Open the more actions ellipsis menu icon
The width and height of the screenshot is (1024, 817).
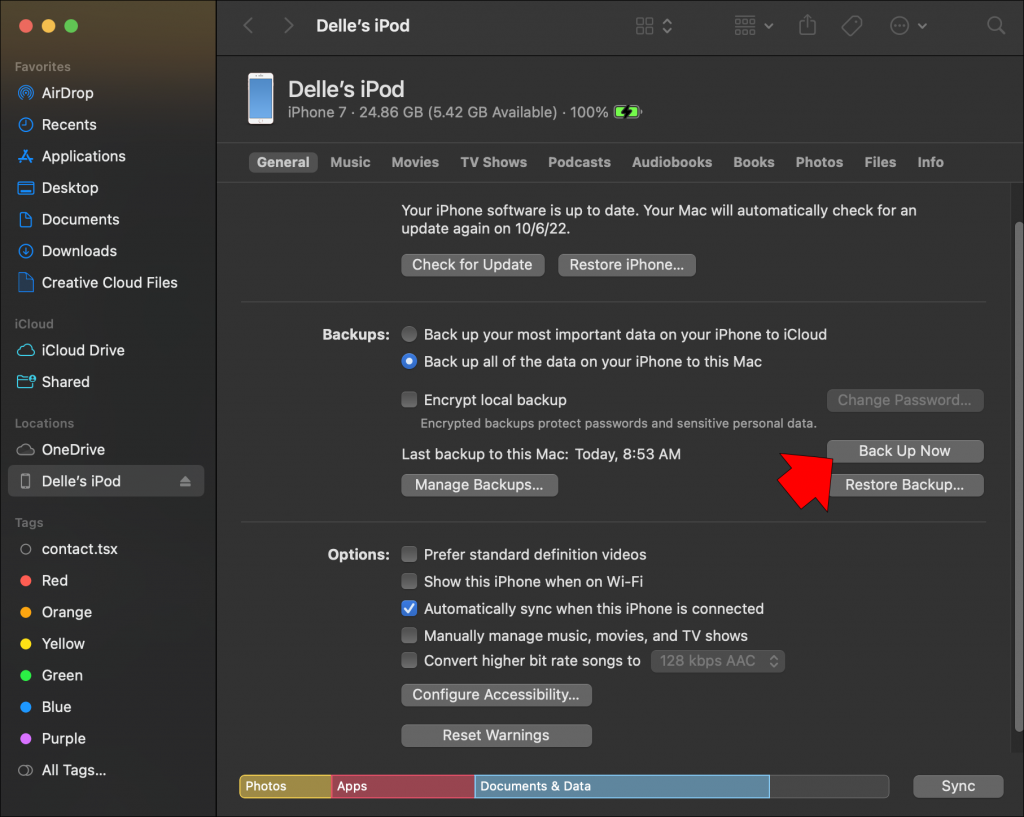[901, 25]
